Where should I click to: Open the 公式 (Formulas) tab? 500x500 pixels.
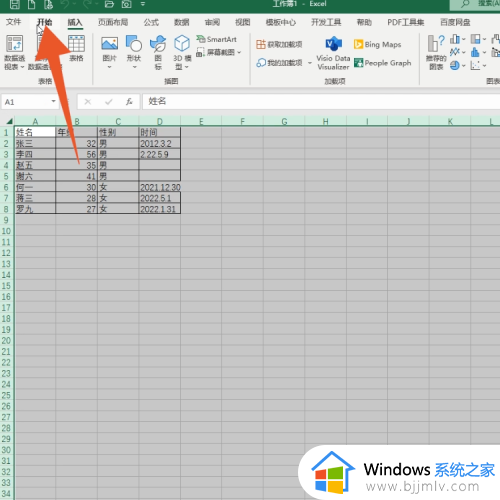click(x=151, y=22)
